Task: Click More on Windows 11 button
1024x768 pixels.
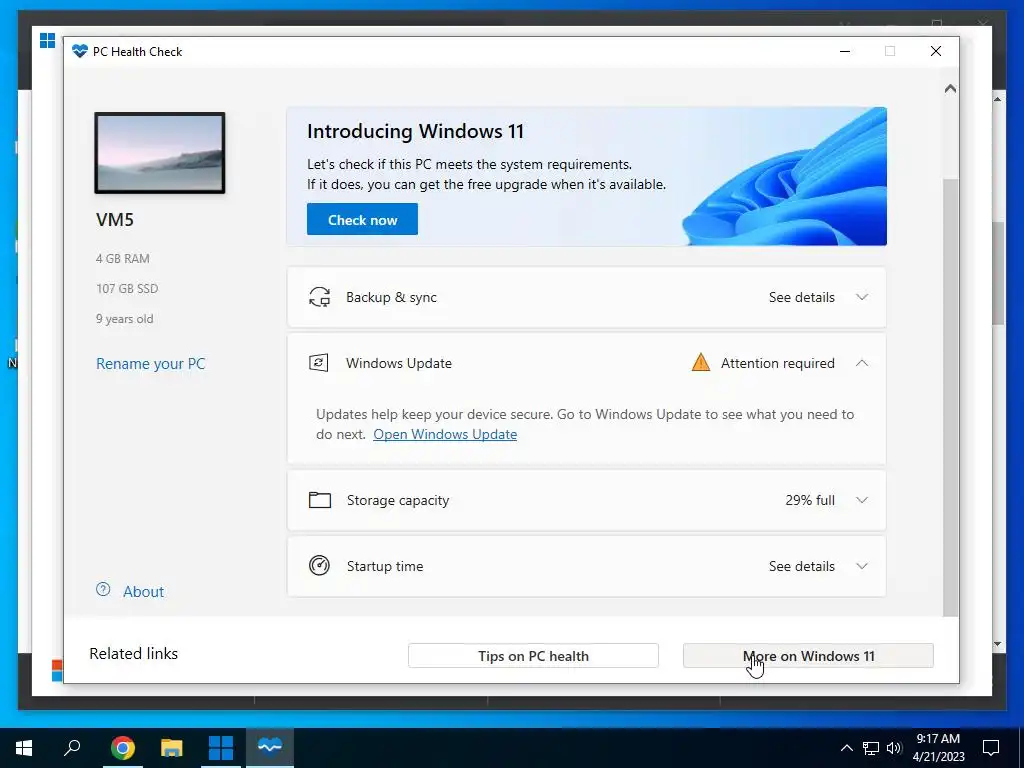Action: 808,656
